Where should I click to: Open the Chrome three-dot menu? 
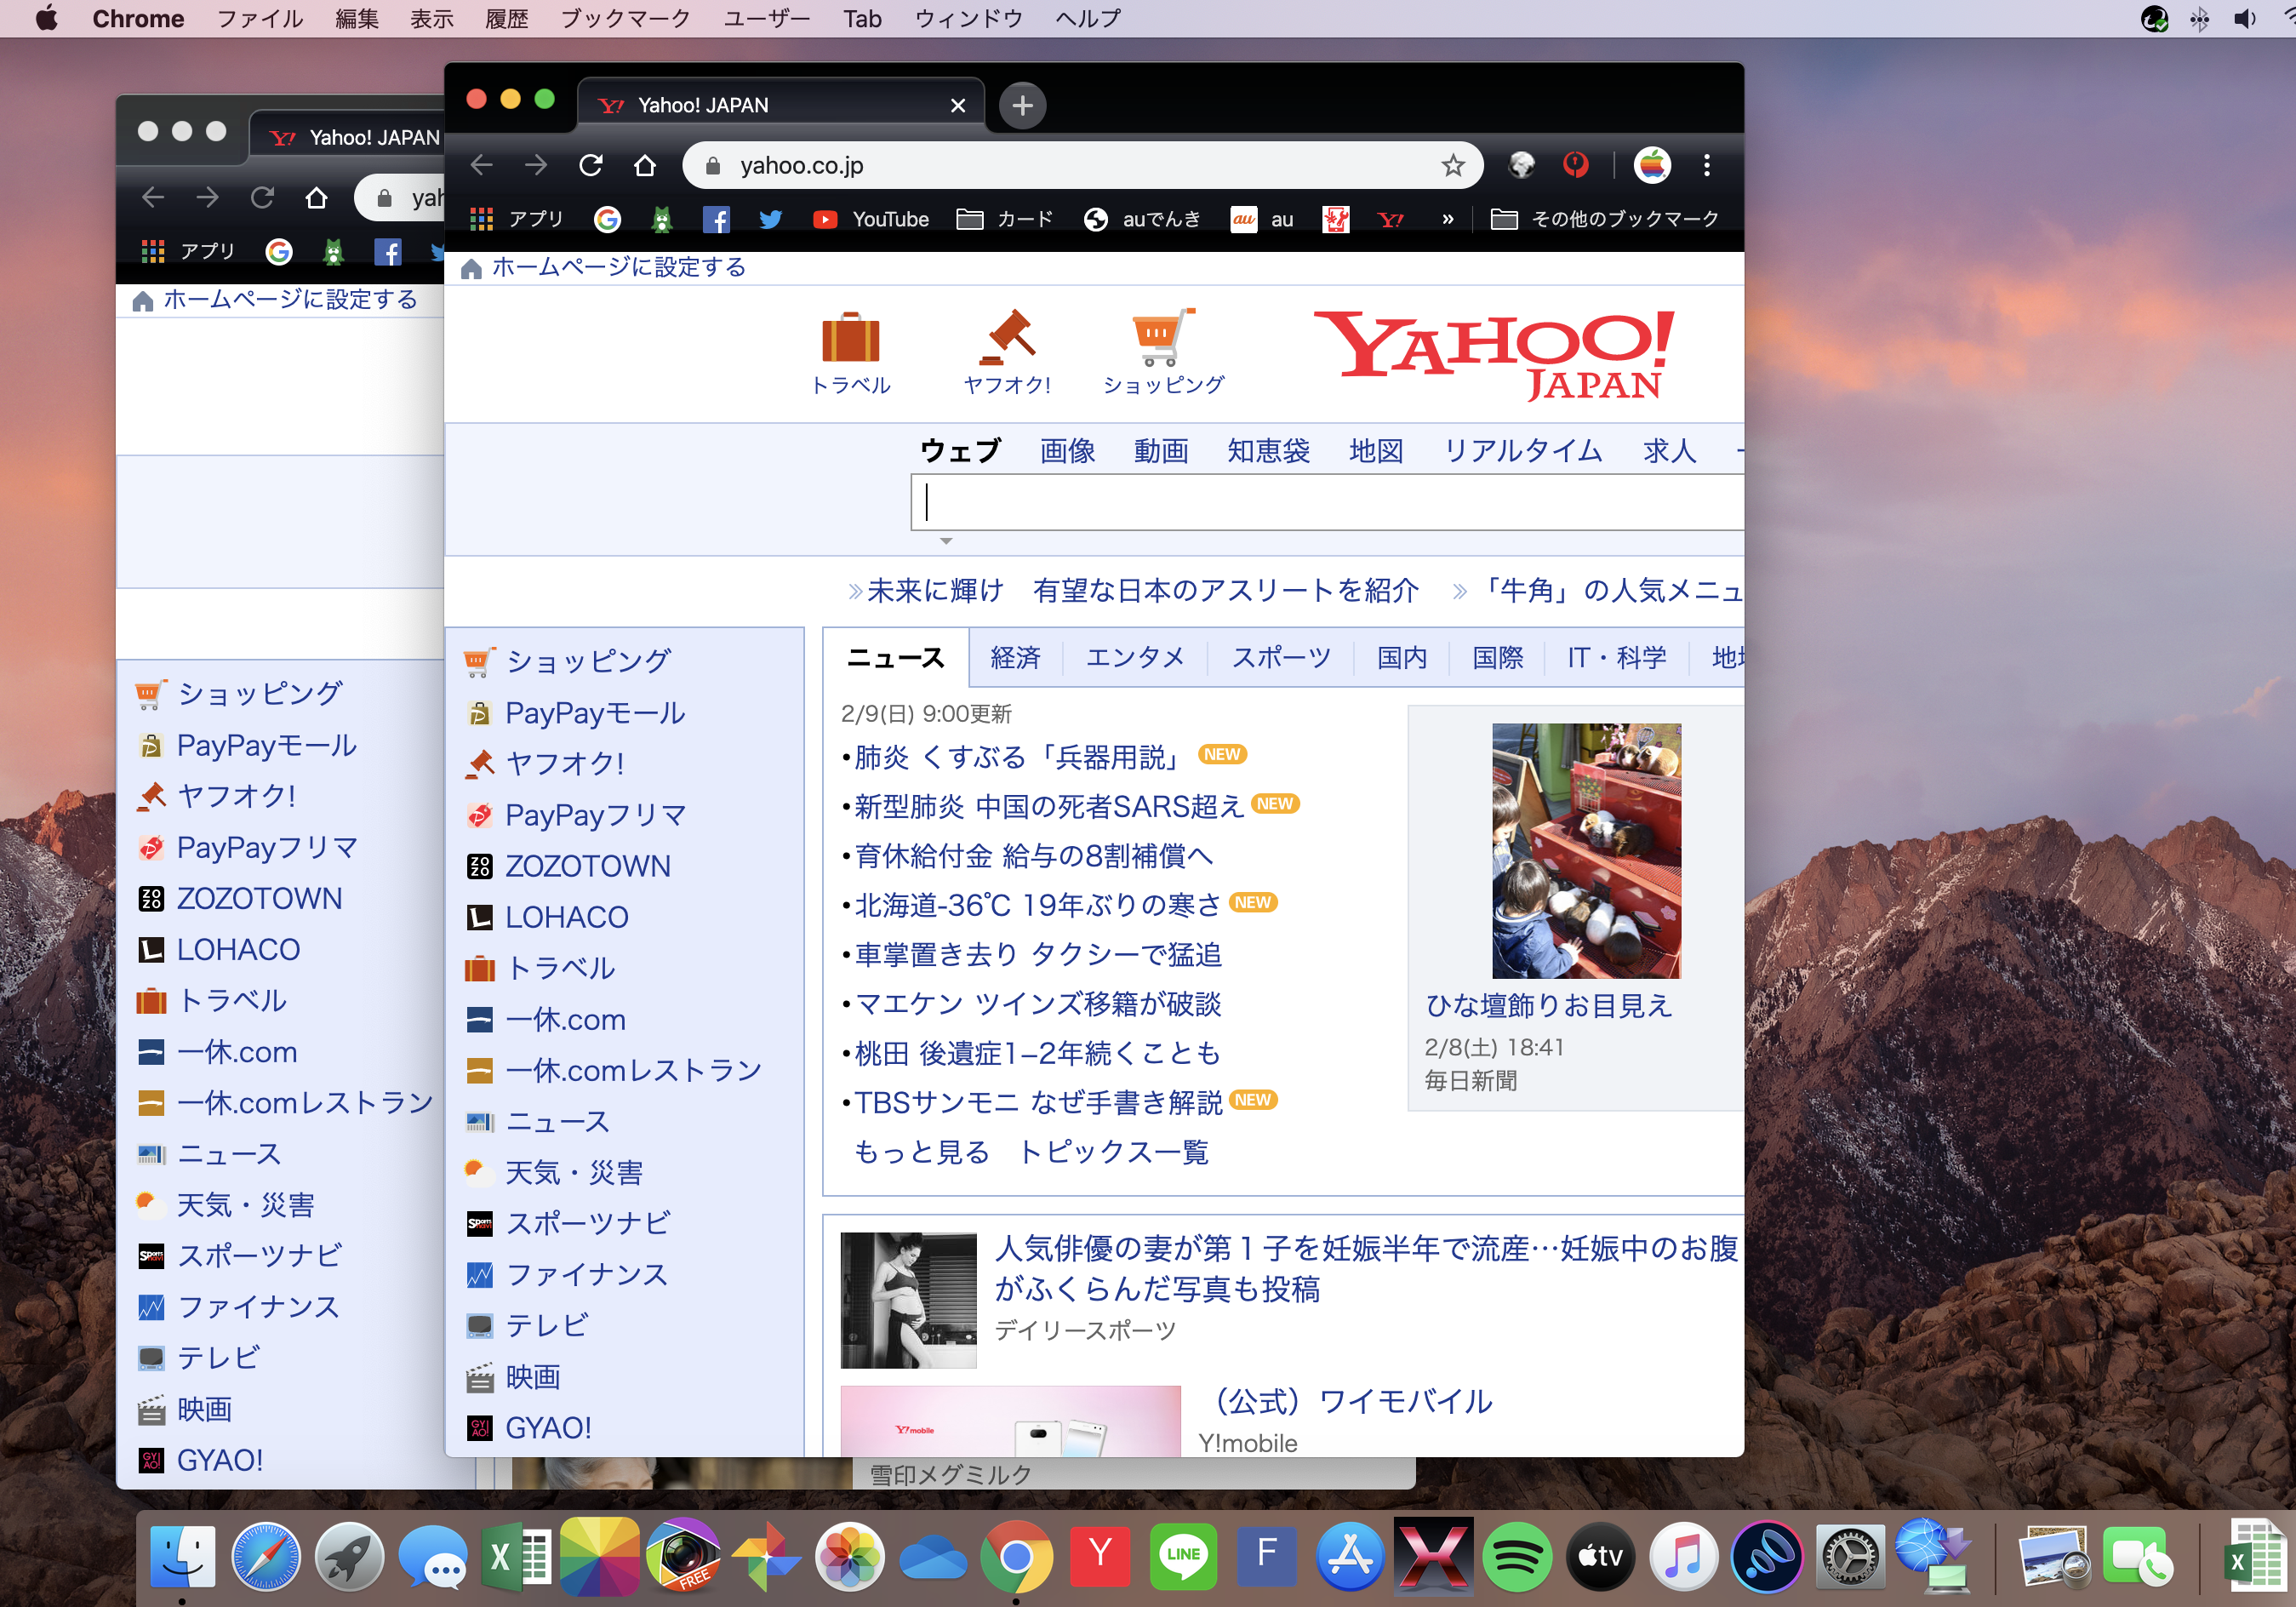coord(1706,165)
